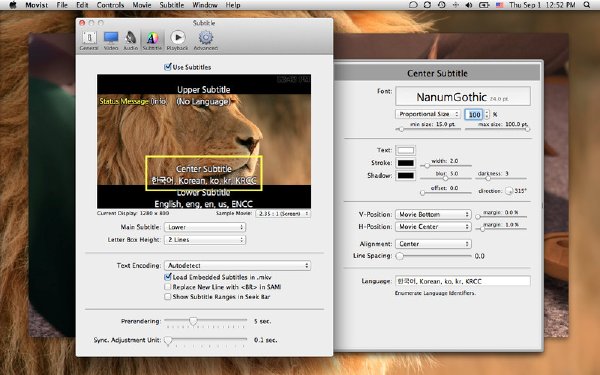Open the V-Position Movie Bottom dropdown

tap(433, 214)
